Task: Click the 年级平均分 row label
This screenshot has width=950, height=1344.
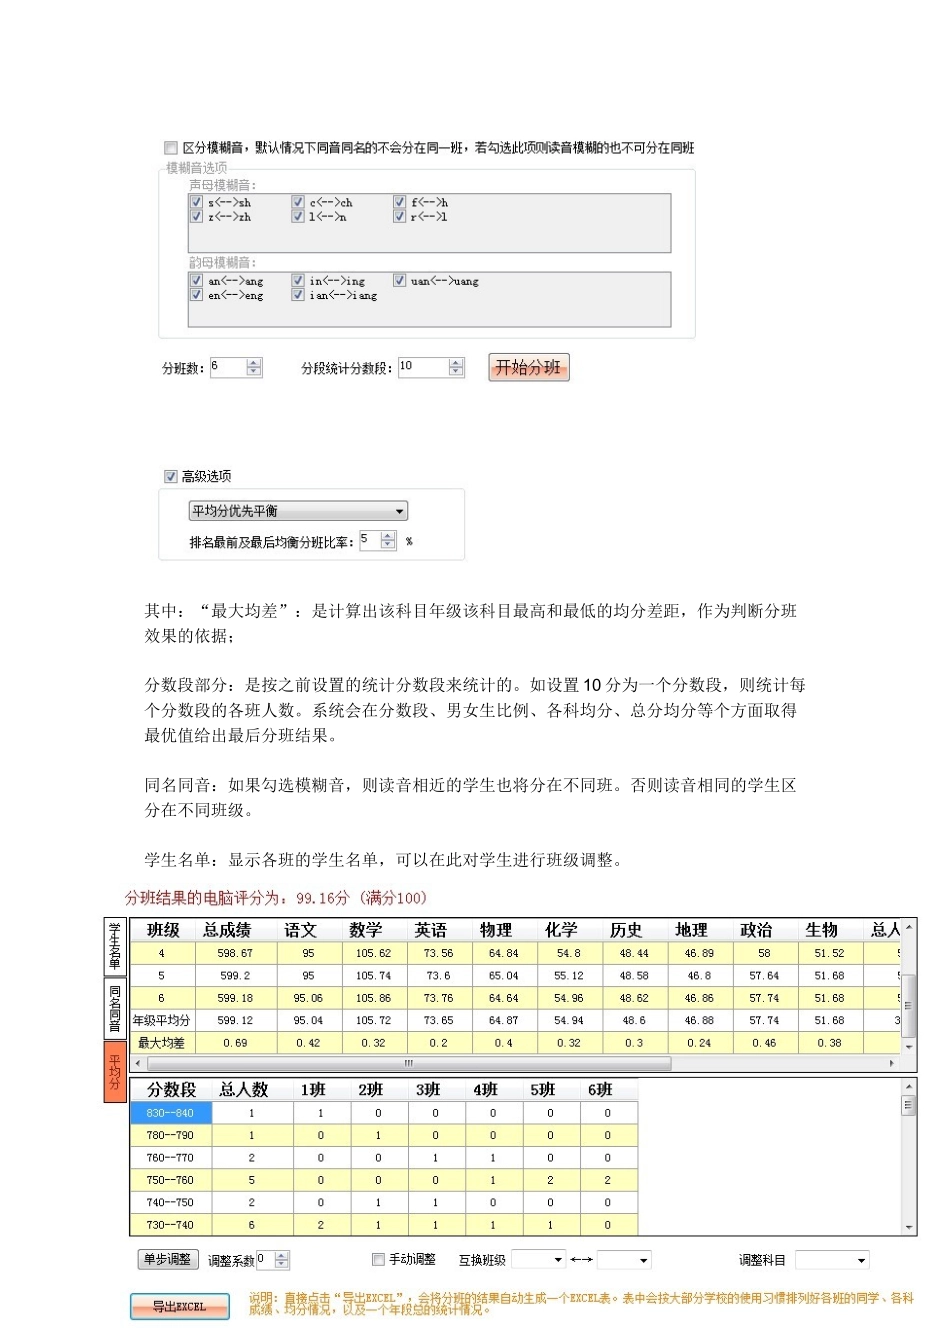Action: pos(162,1020)
